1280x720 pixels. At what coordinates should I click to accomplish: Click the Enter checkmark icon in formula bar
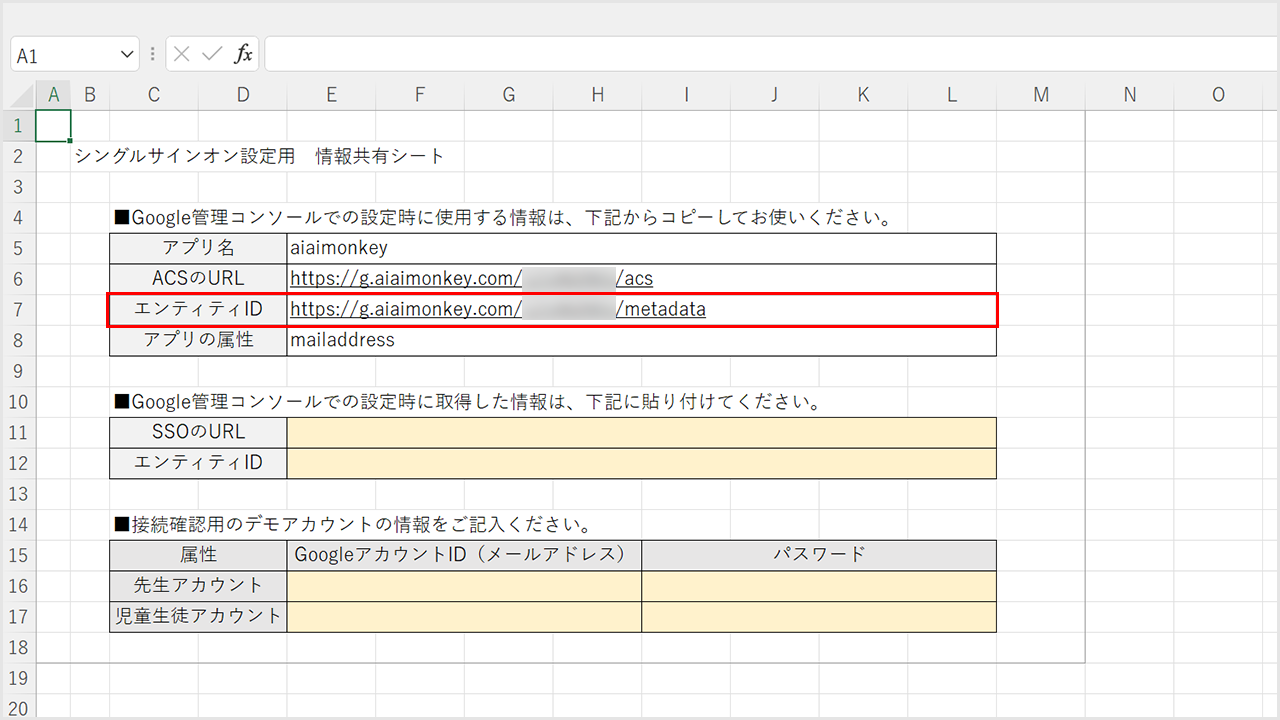(211, 55)
